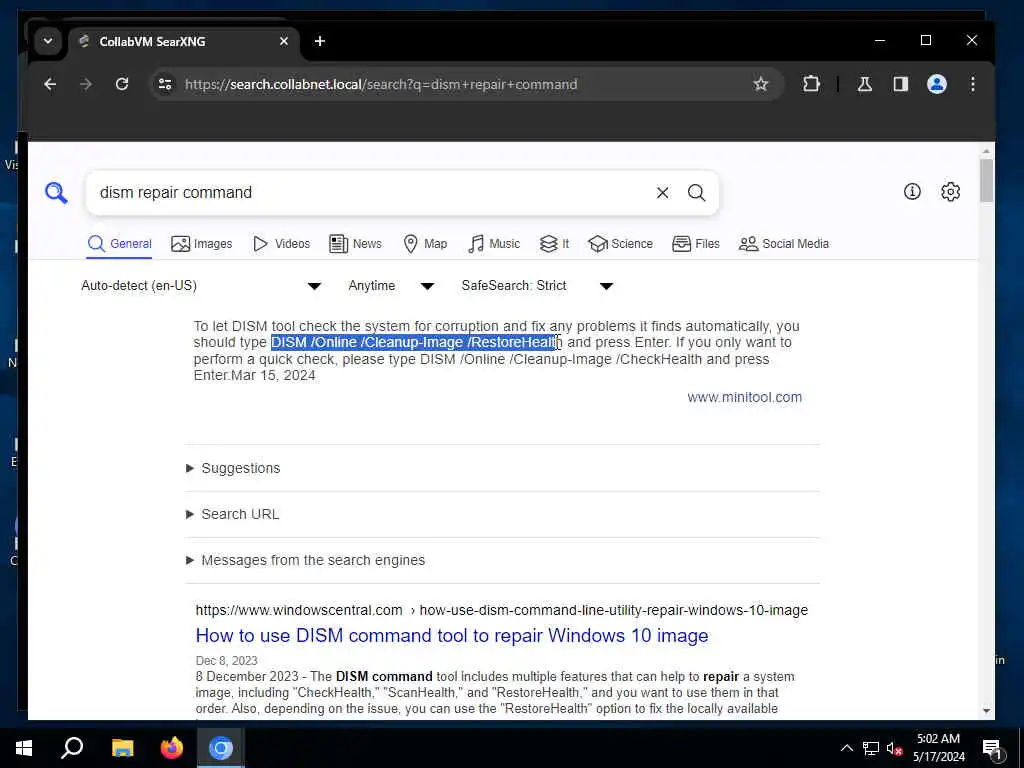The height and width of the screenshot is (768, 1024).
Task: Switch to the News category
Action: tap(355, 244)
